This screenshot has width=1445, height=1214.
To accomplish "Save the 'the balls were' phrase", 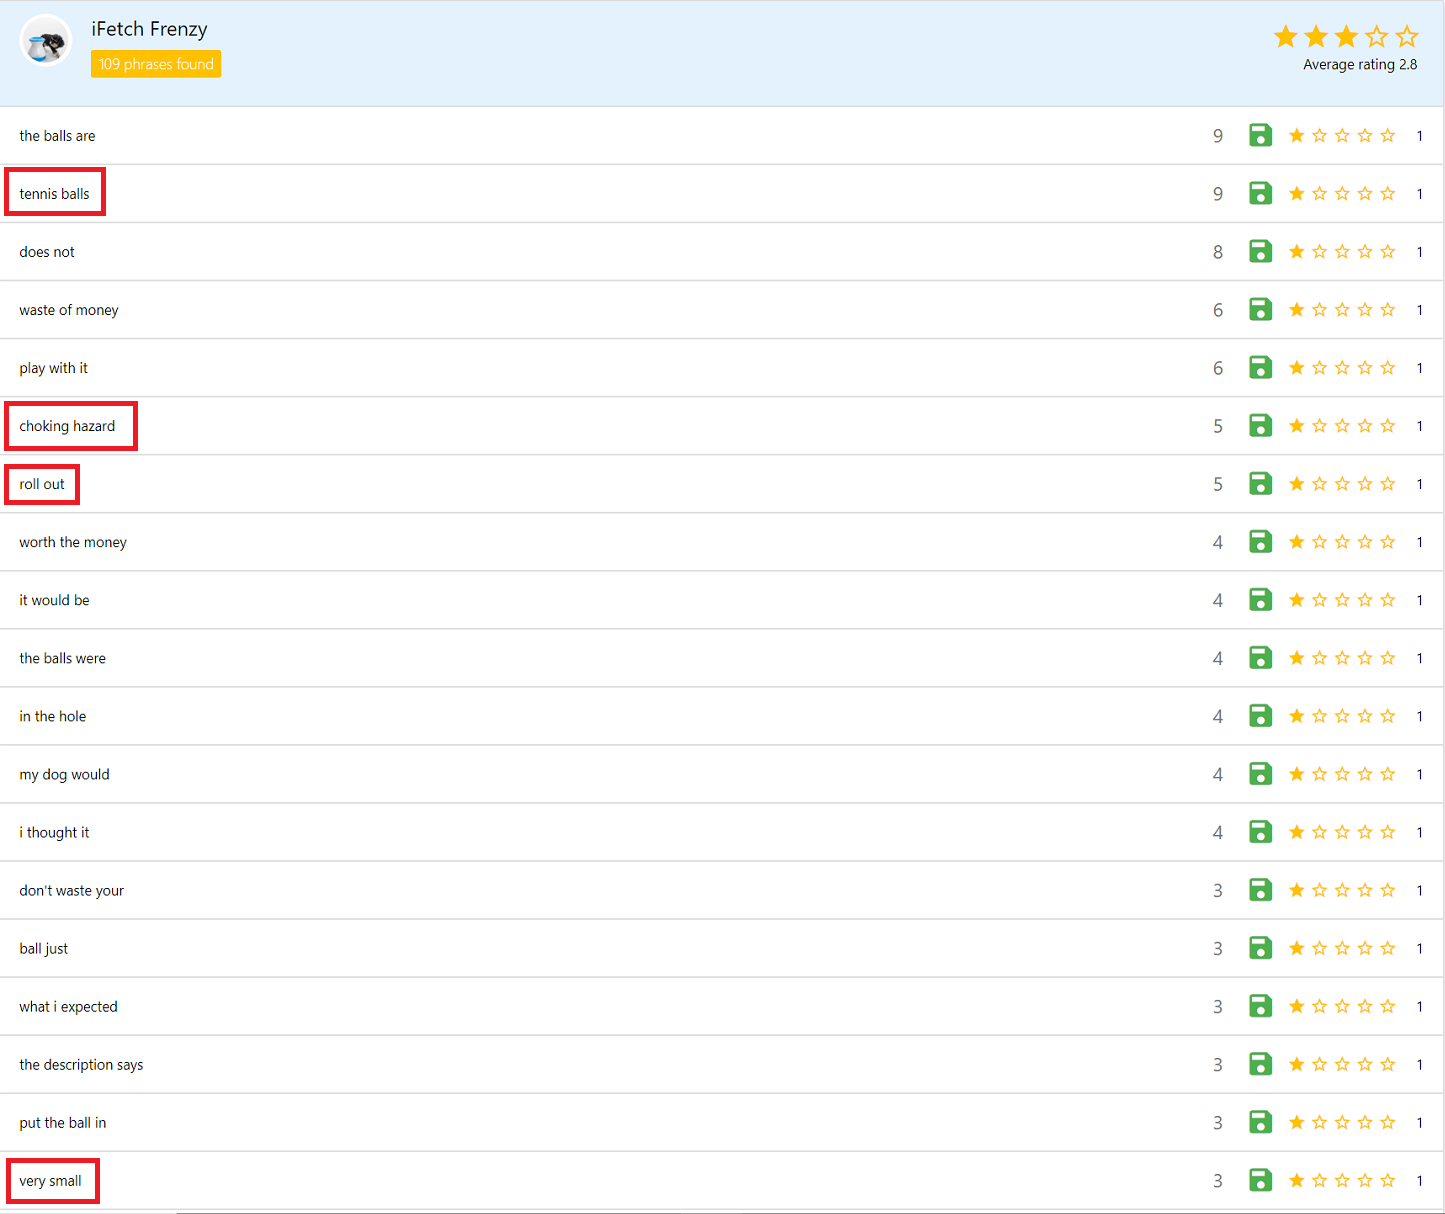I will pyautogui.click(x=1260, y=657).
